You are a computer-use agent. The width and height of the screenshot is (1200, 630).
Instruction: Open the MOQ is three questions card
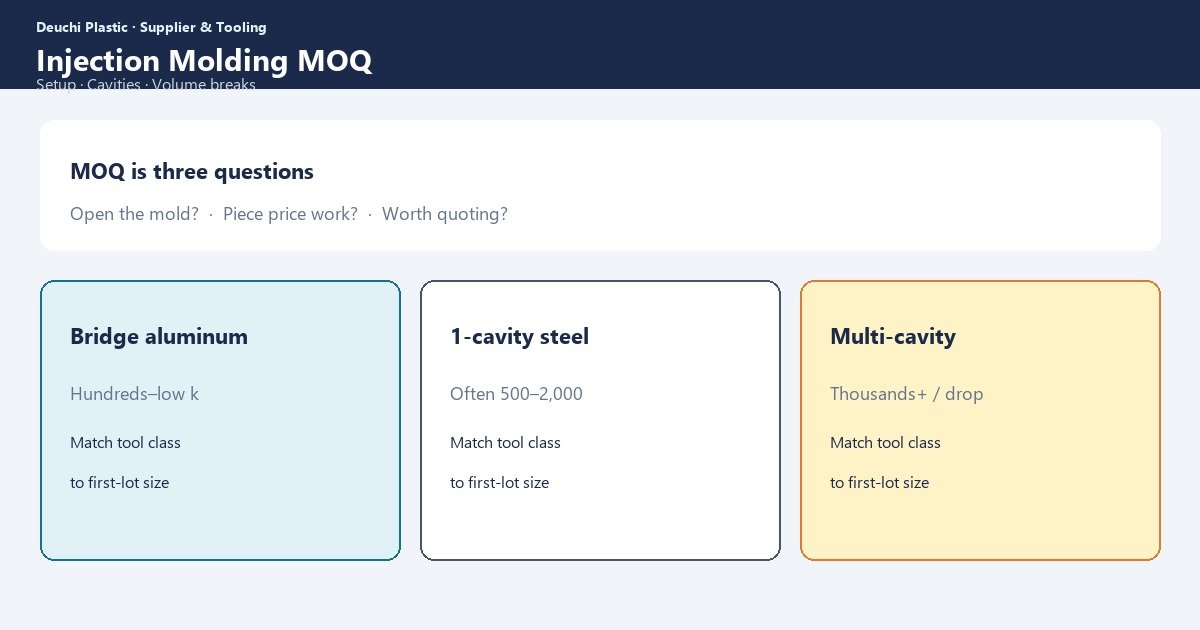click(x=600, y=185)
